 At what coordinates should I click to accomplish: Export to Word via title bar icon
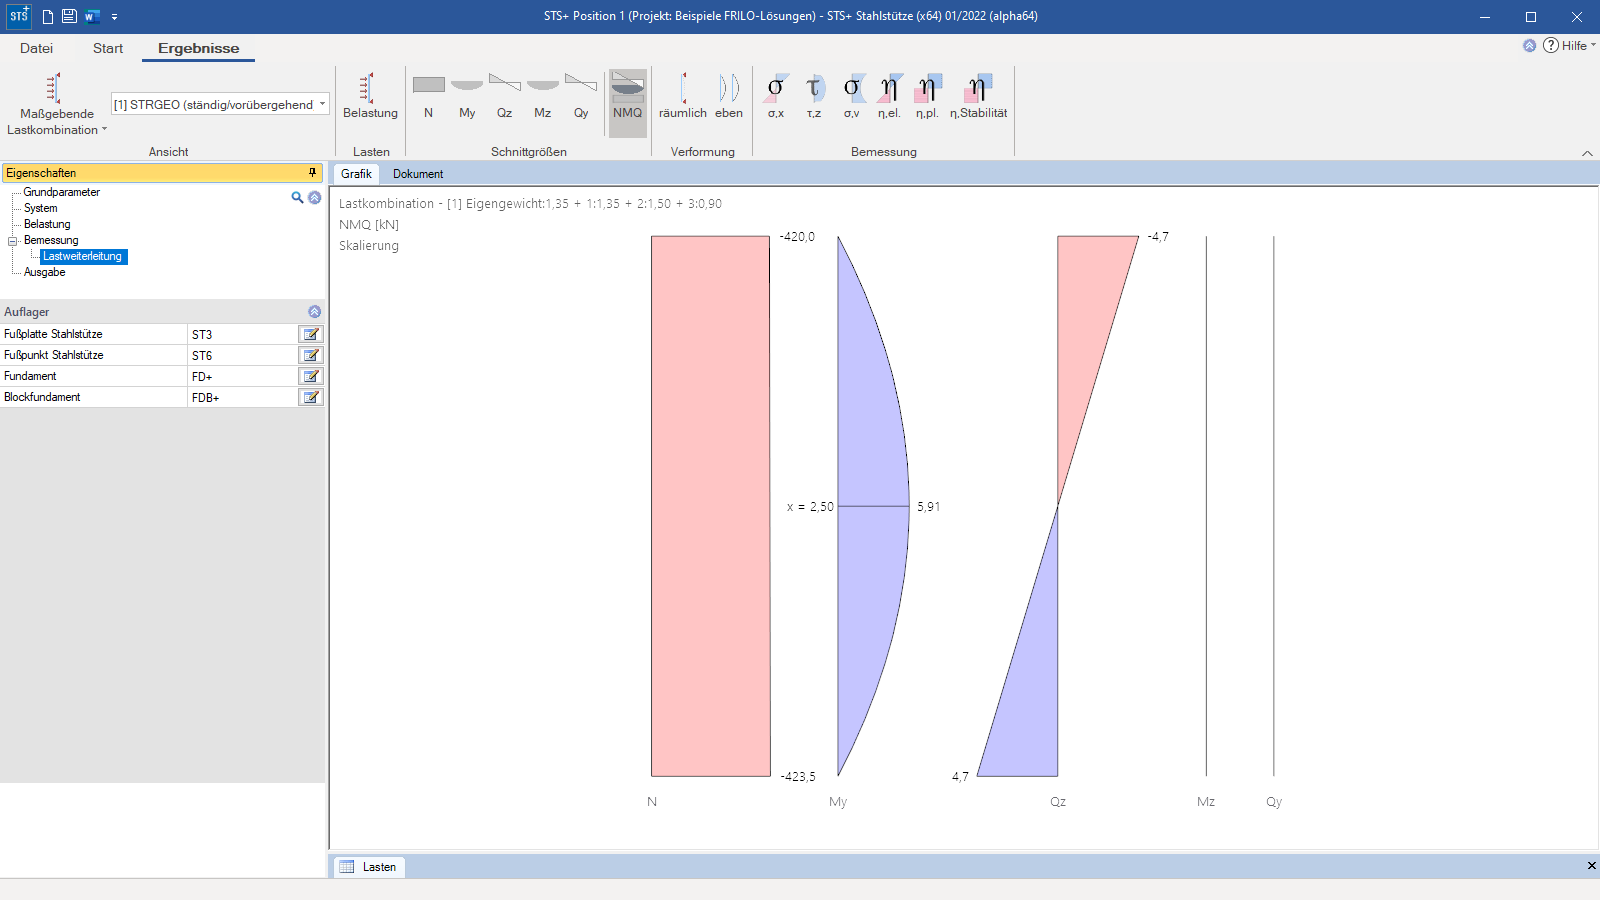(x=92, y=16)
